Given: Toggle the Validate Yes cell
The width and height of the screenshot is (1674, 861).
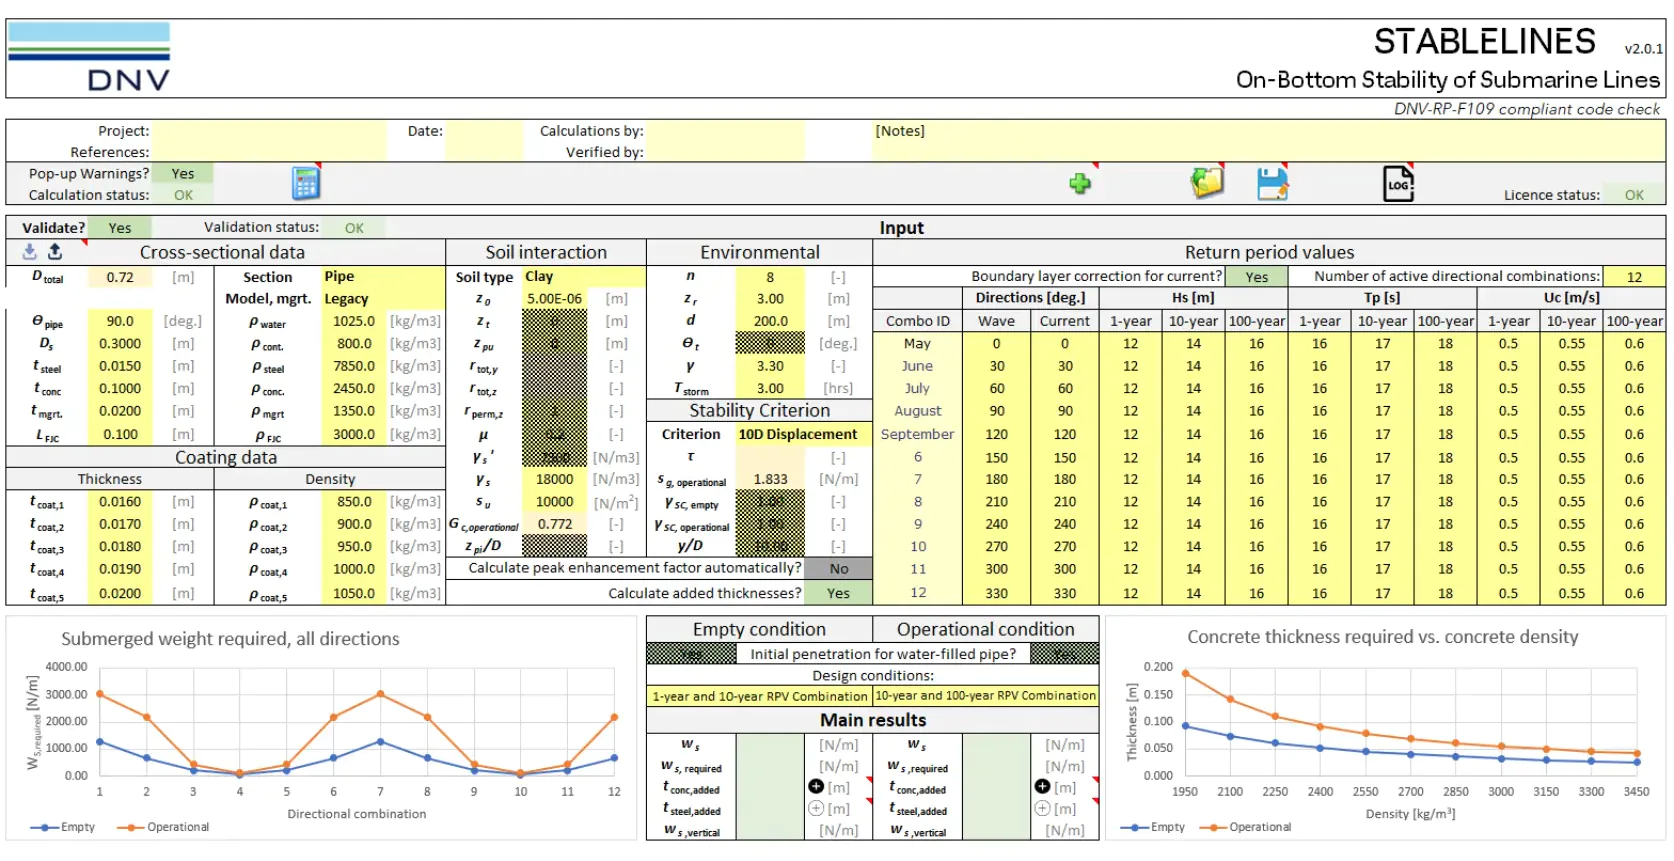Looking at the screenshot, I should pyautogui.click(x=120, y=228).
